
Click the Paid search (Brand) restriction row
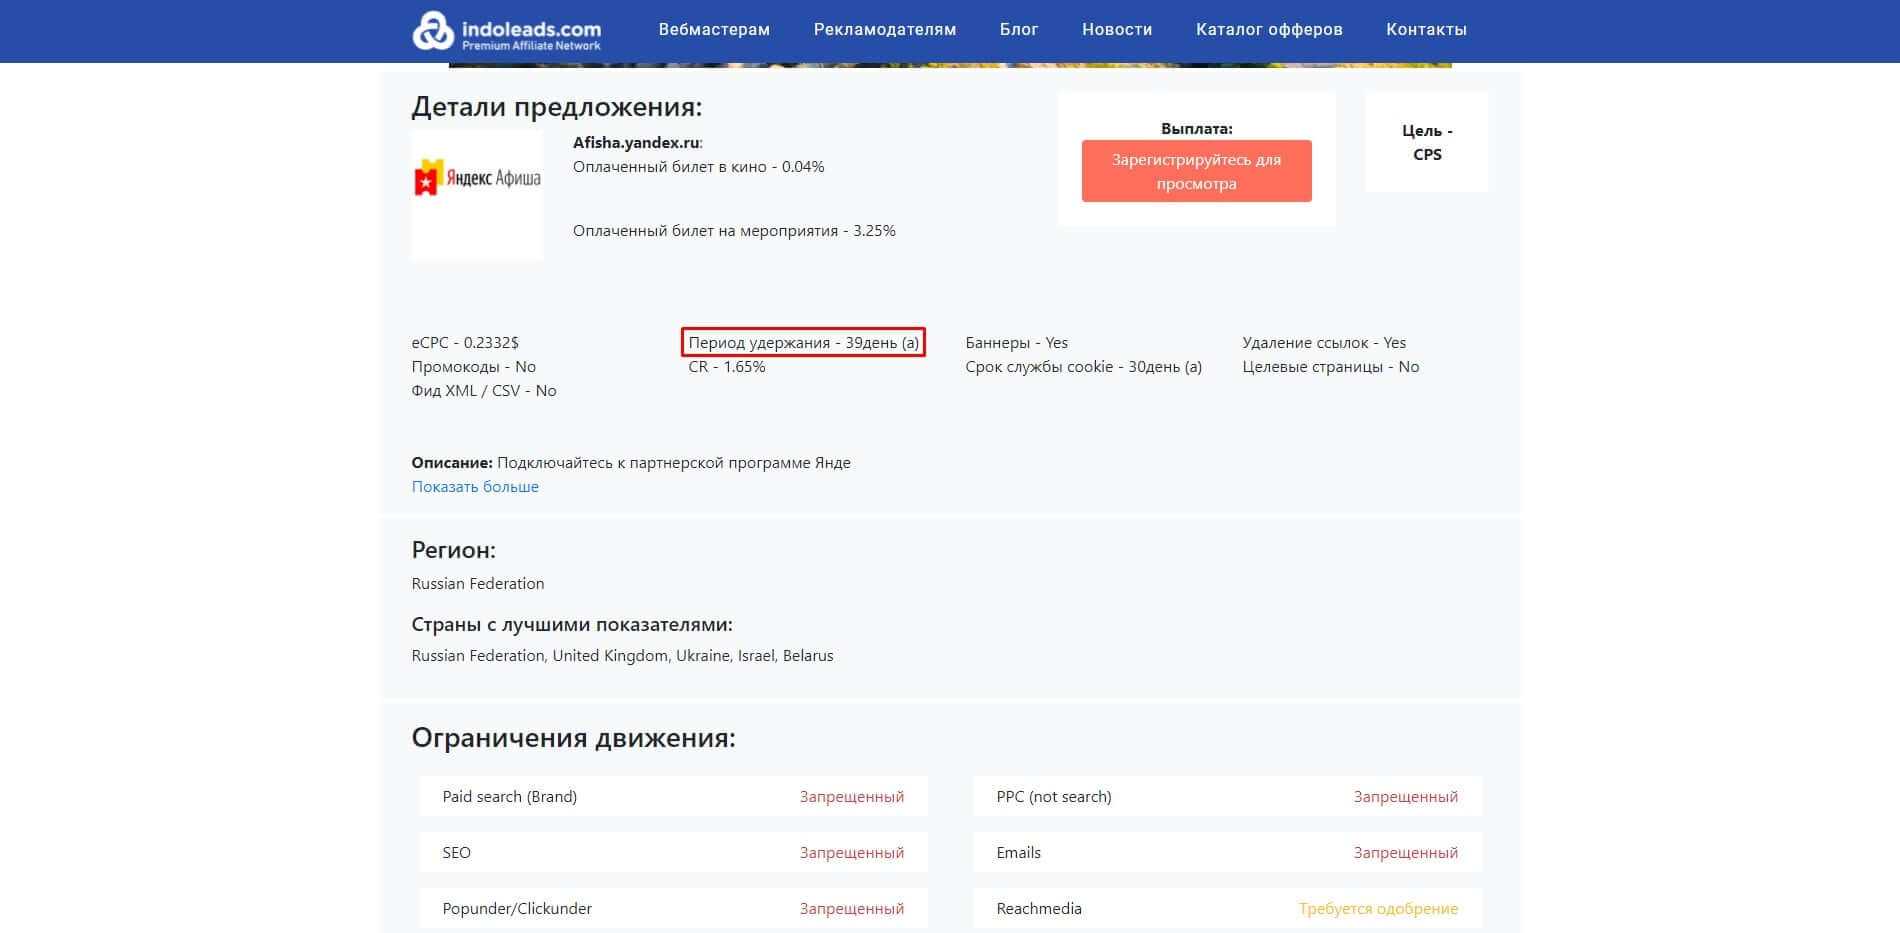coord(672,797)
